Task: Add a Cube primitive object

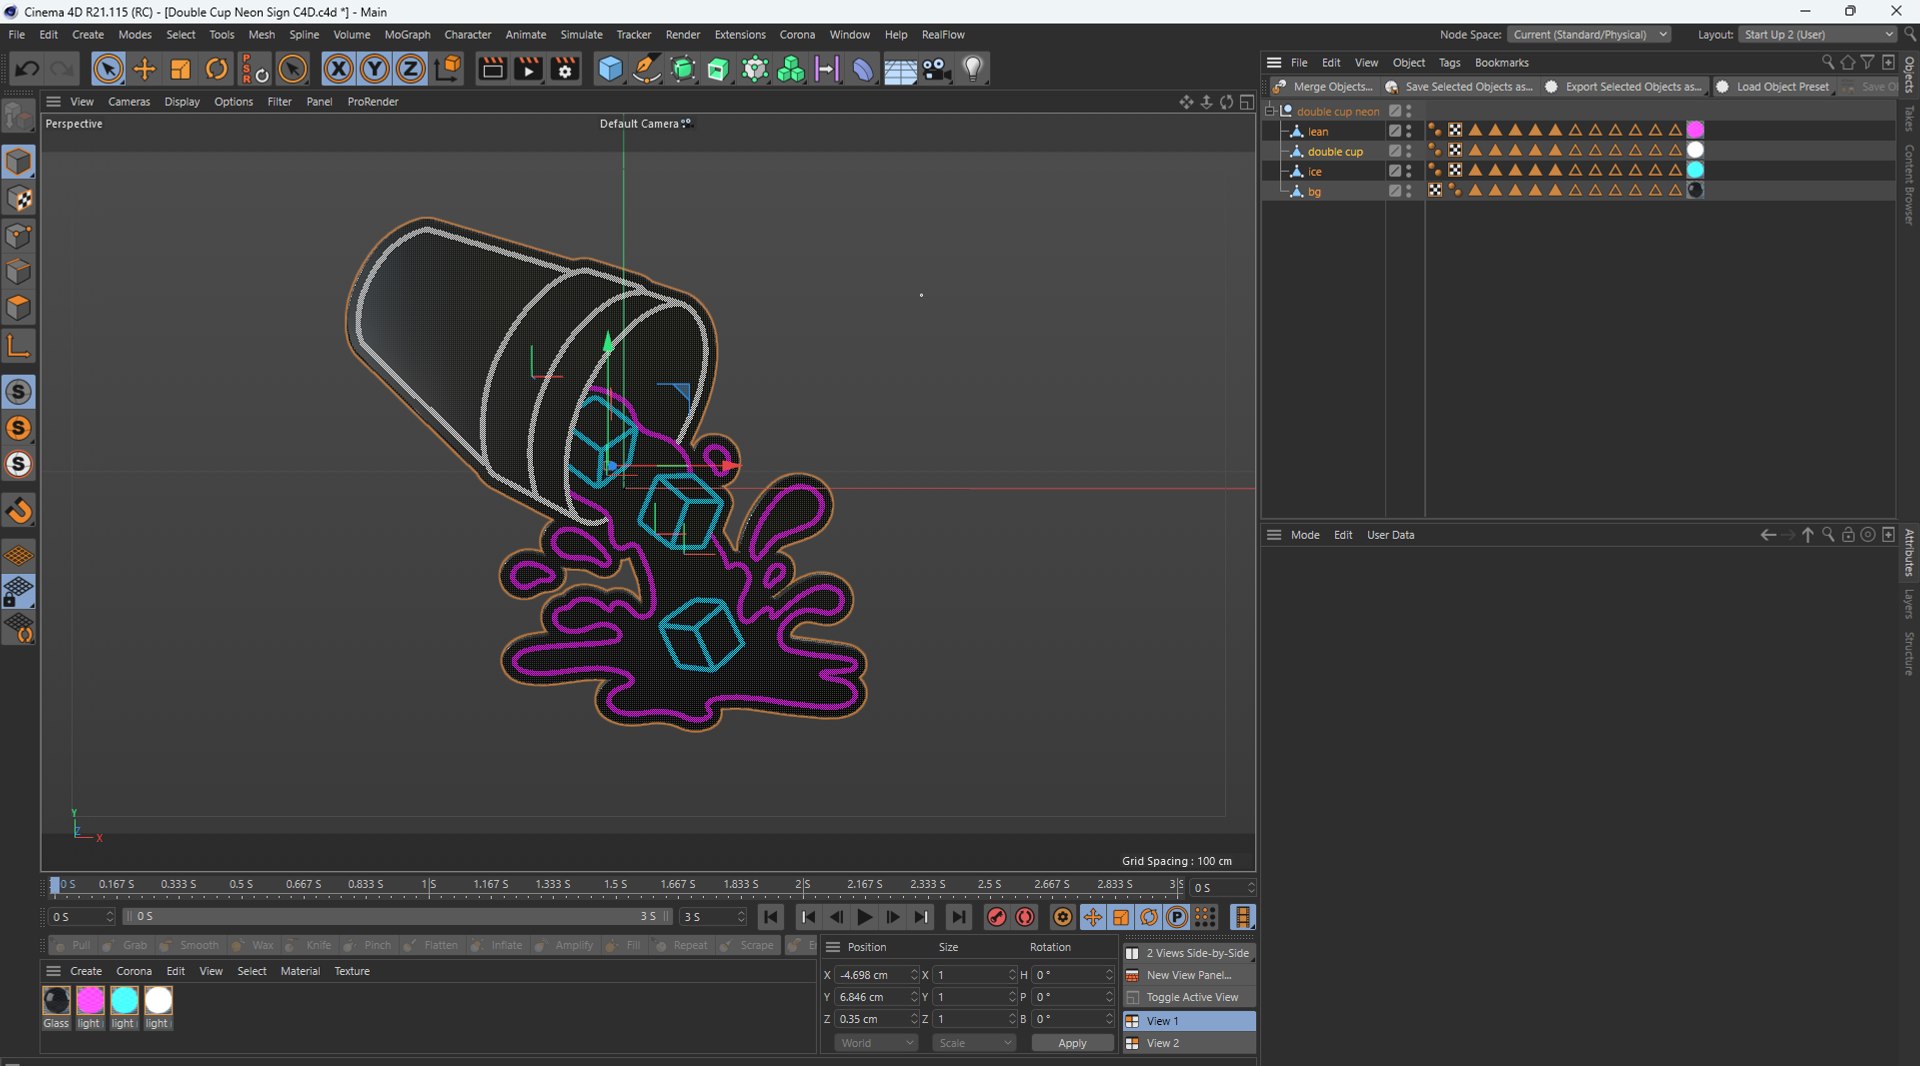Action: [610, 69]
